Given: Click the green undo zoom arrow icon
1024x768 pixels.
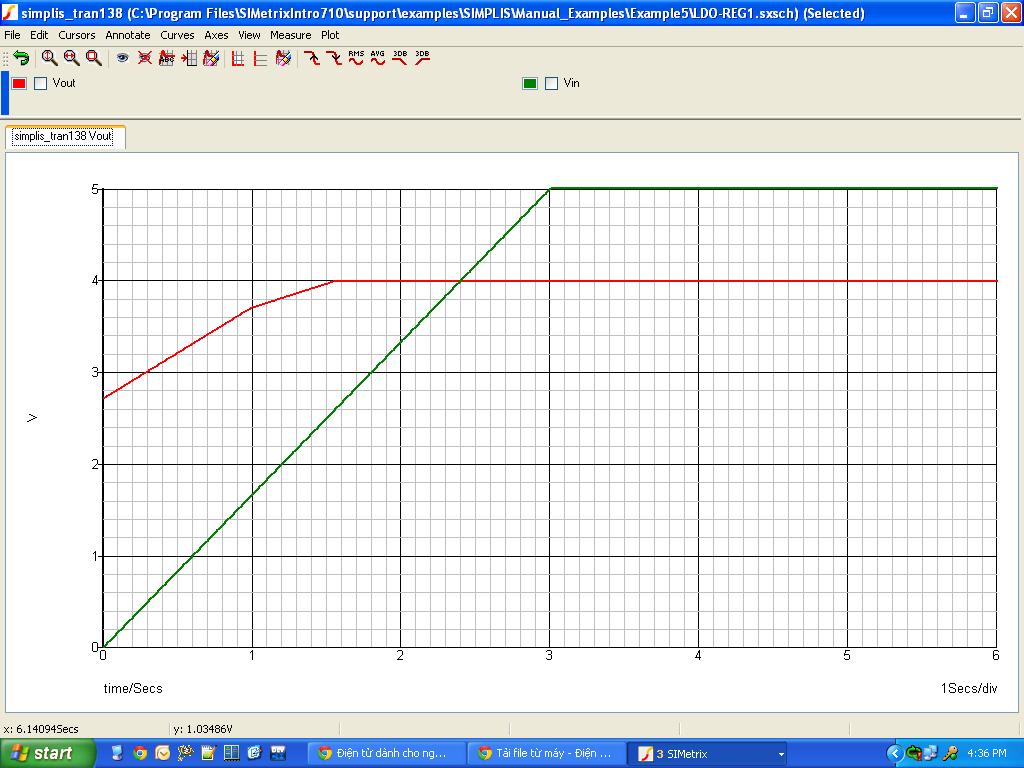Looking at the screenshot, I should click(22, 58).
